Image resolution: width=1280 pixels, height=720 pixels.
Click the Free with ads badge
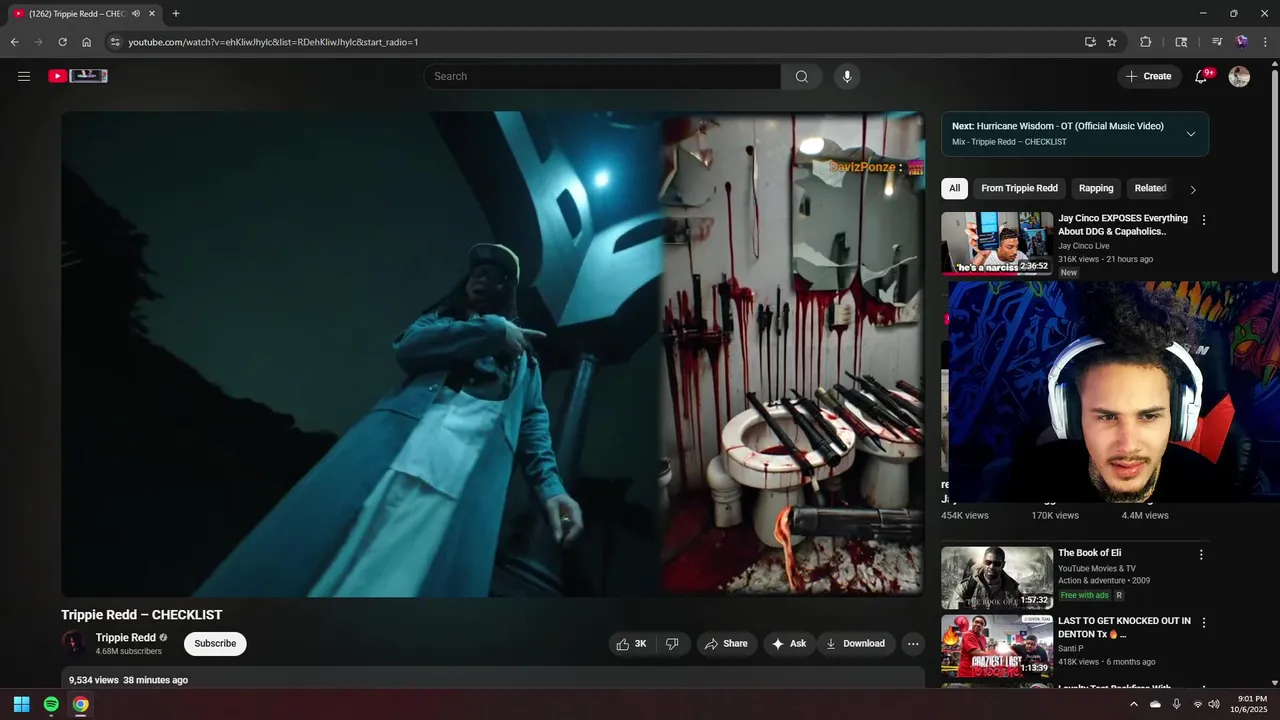[x=1084, y=595]
